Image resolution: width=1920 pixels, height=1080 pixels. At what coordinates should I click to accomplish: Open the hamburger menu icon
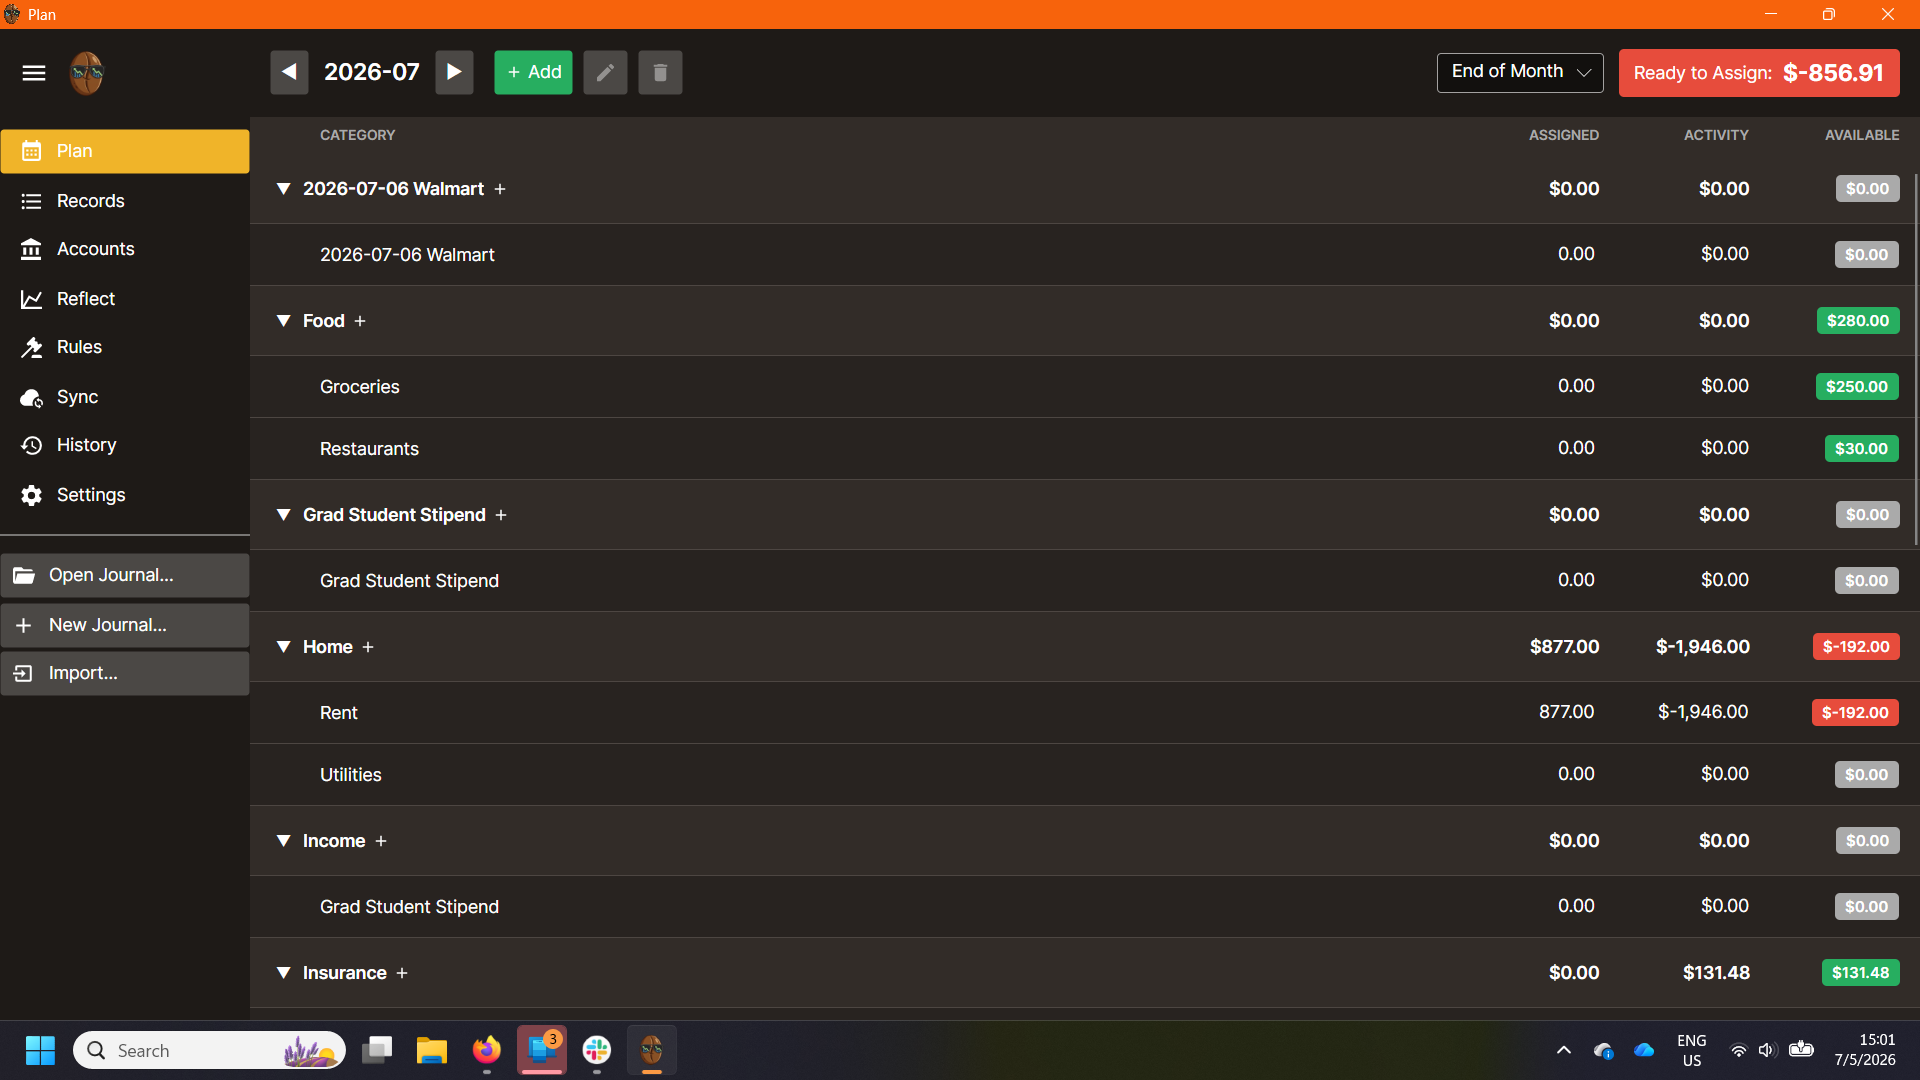pyautogui.click(x=34, y=73)
